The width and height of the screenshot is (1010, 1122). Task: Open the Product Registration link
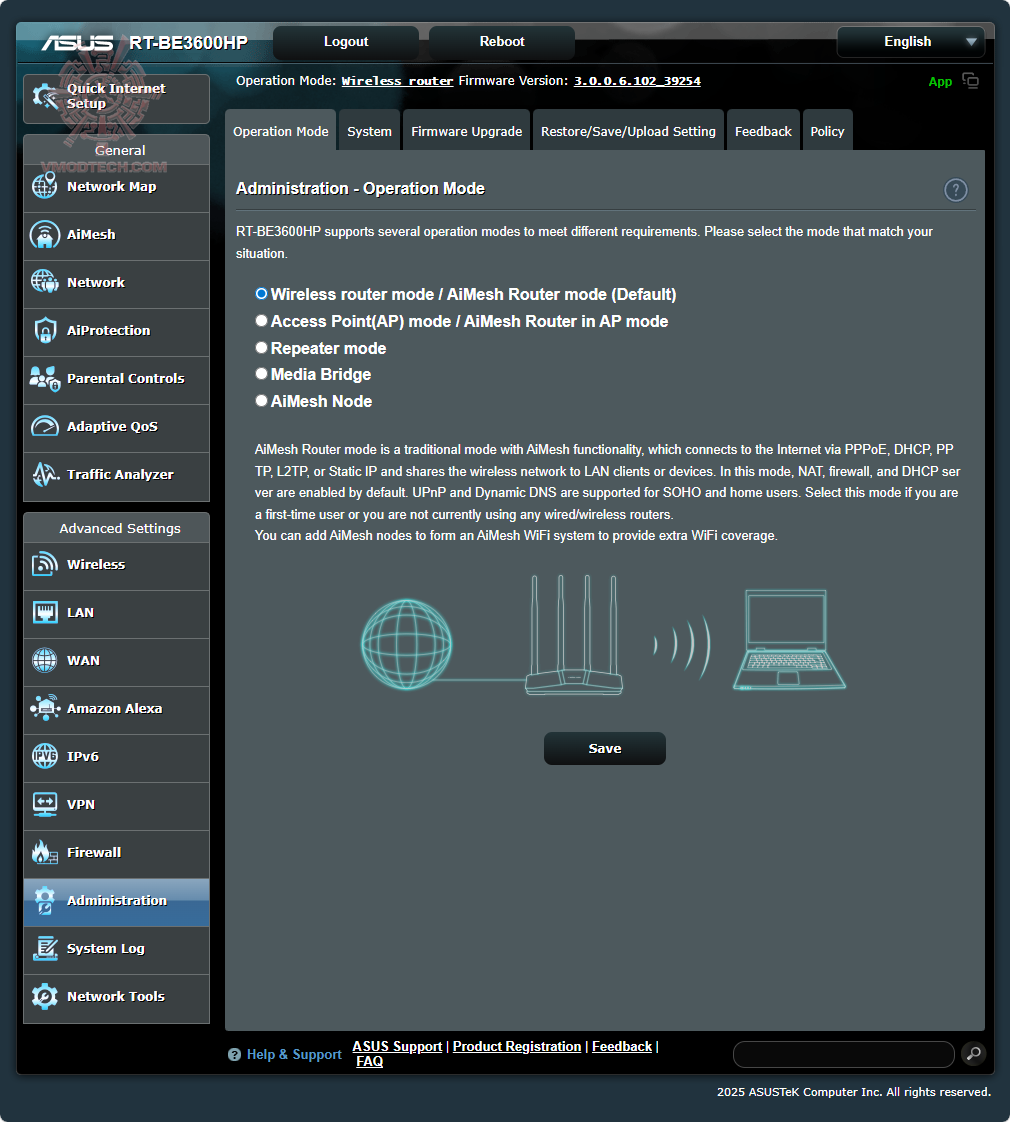(517, 1046)
